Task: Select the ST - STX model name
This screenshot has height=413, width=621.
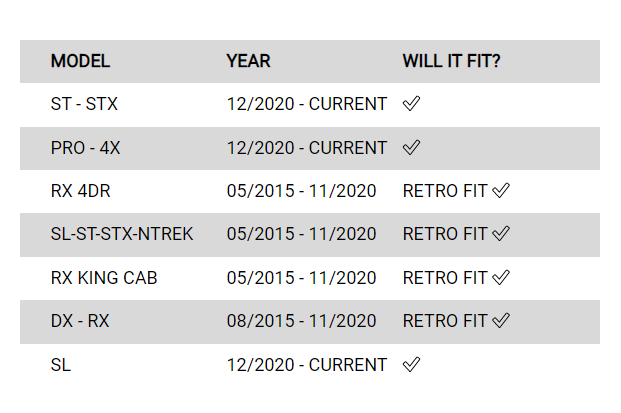Action: (x=84, y=104)
